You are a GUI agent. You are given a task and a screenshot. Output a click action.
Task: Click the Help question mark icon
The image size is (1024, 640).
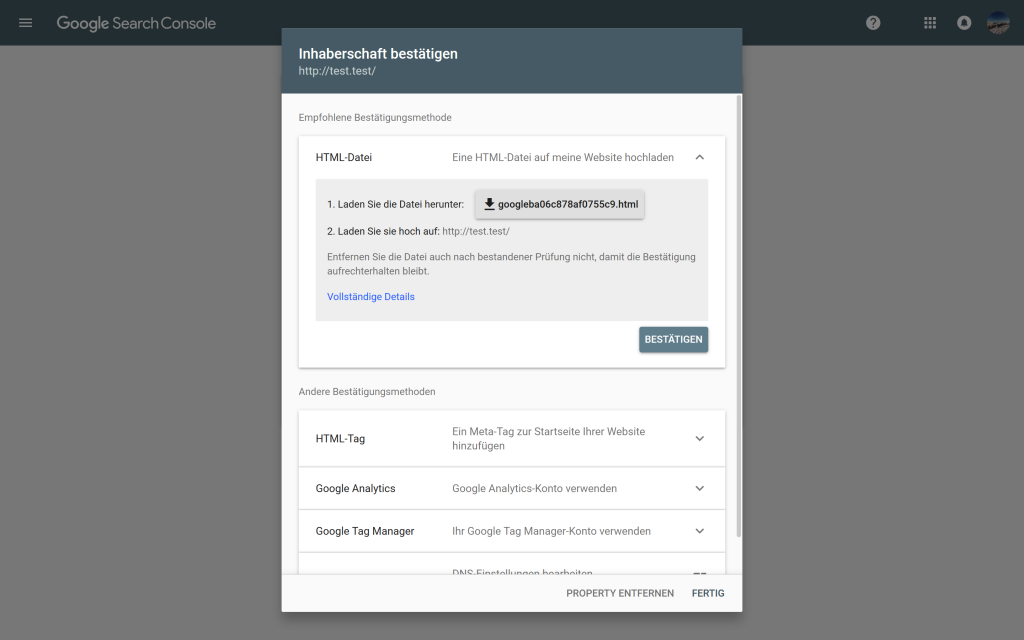872,22
